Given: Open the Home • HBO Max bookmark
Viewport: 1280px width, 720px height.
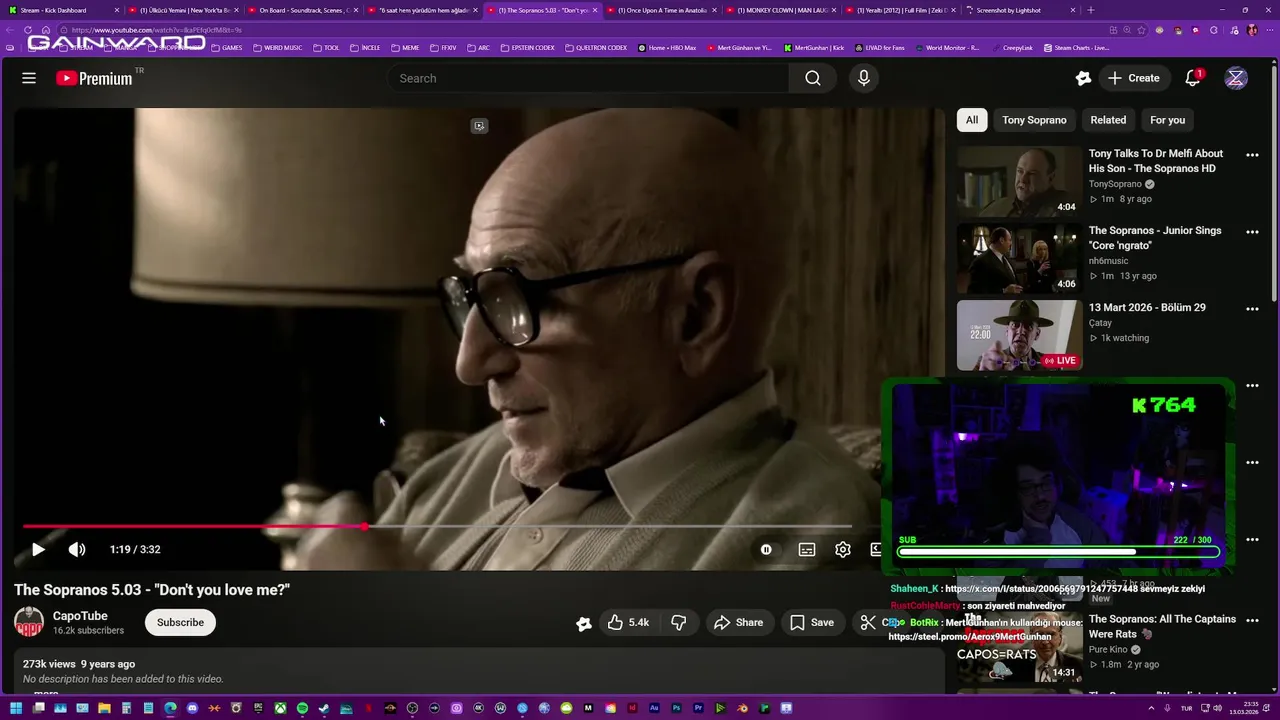Looking at the screenshot, I should (666, 48).
